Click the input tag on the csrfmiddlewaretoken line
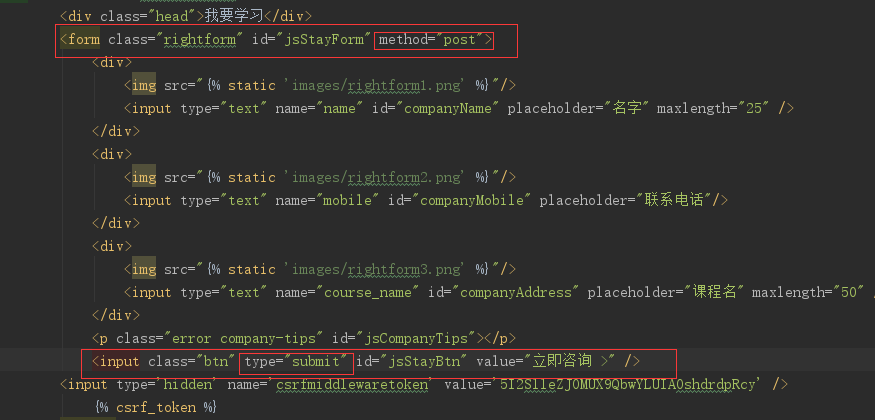Image resolution: width=875 pixels, height=420 pixels. (88, 384)
